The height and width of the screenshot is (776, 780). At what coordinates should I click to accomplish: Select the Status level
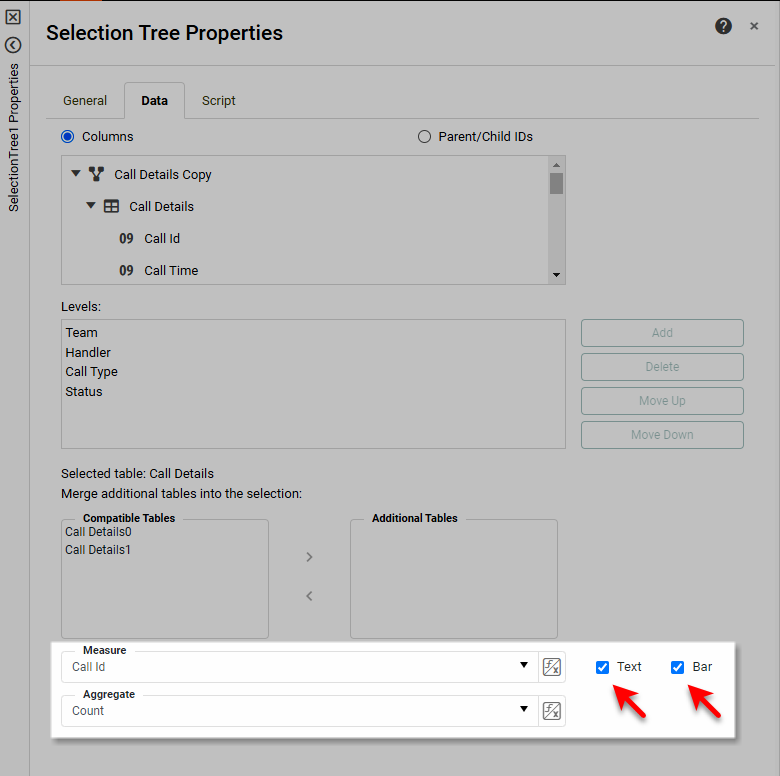click(x=84, y=392)
